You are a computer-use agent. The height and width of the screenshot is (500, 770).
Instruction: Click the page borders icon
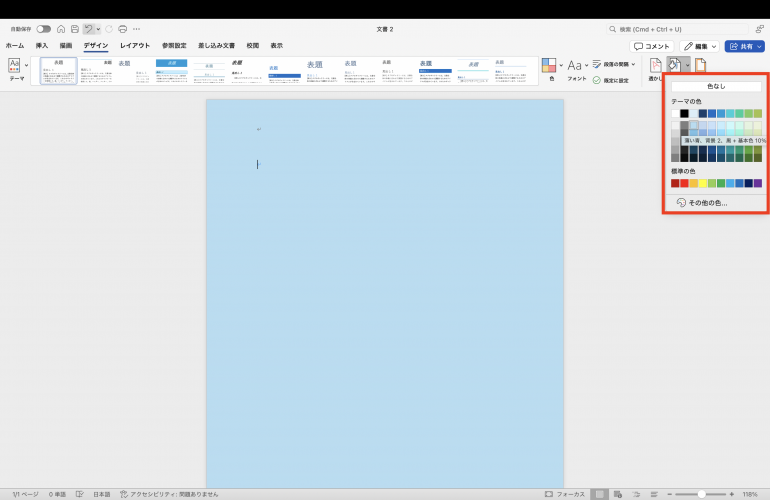tap(701, 65)
